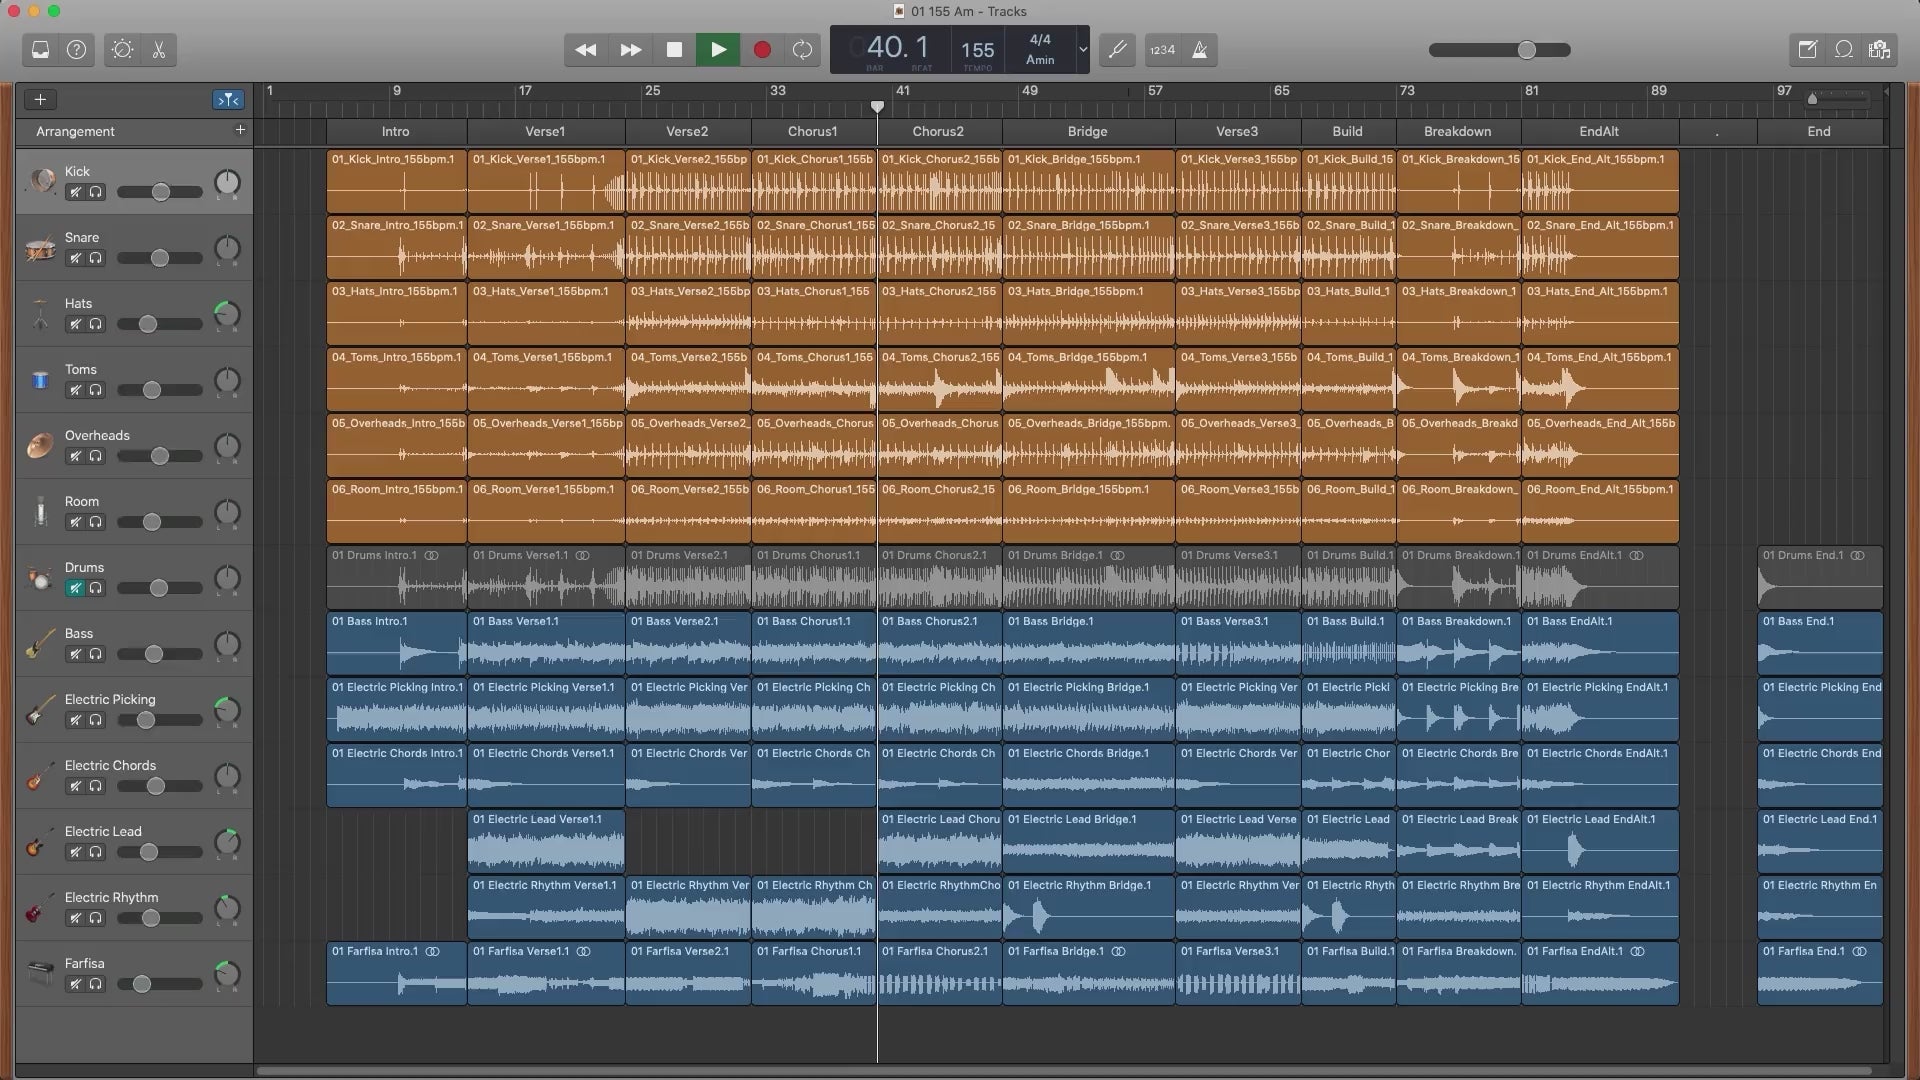This screenshot has width=1920, height=1080.
Task: Open the scissors Editors button
Action: pyautogui.click(x=159, y=50)
